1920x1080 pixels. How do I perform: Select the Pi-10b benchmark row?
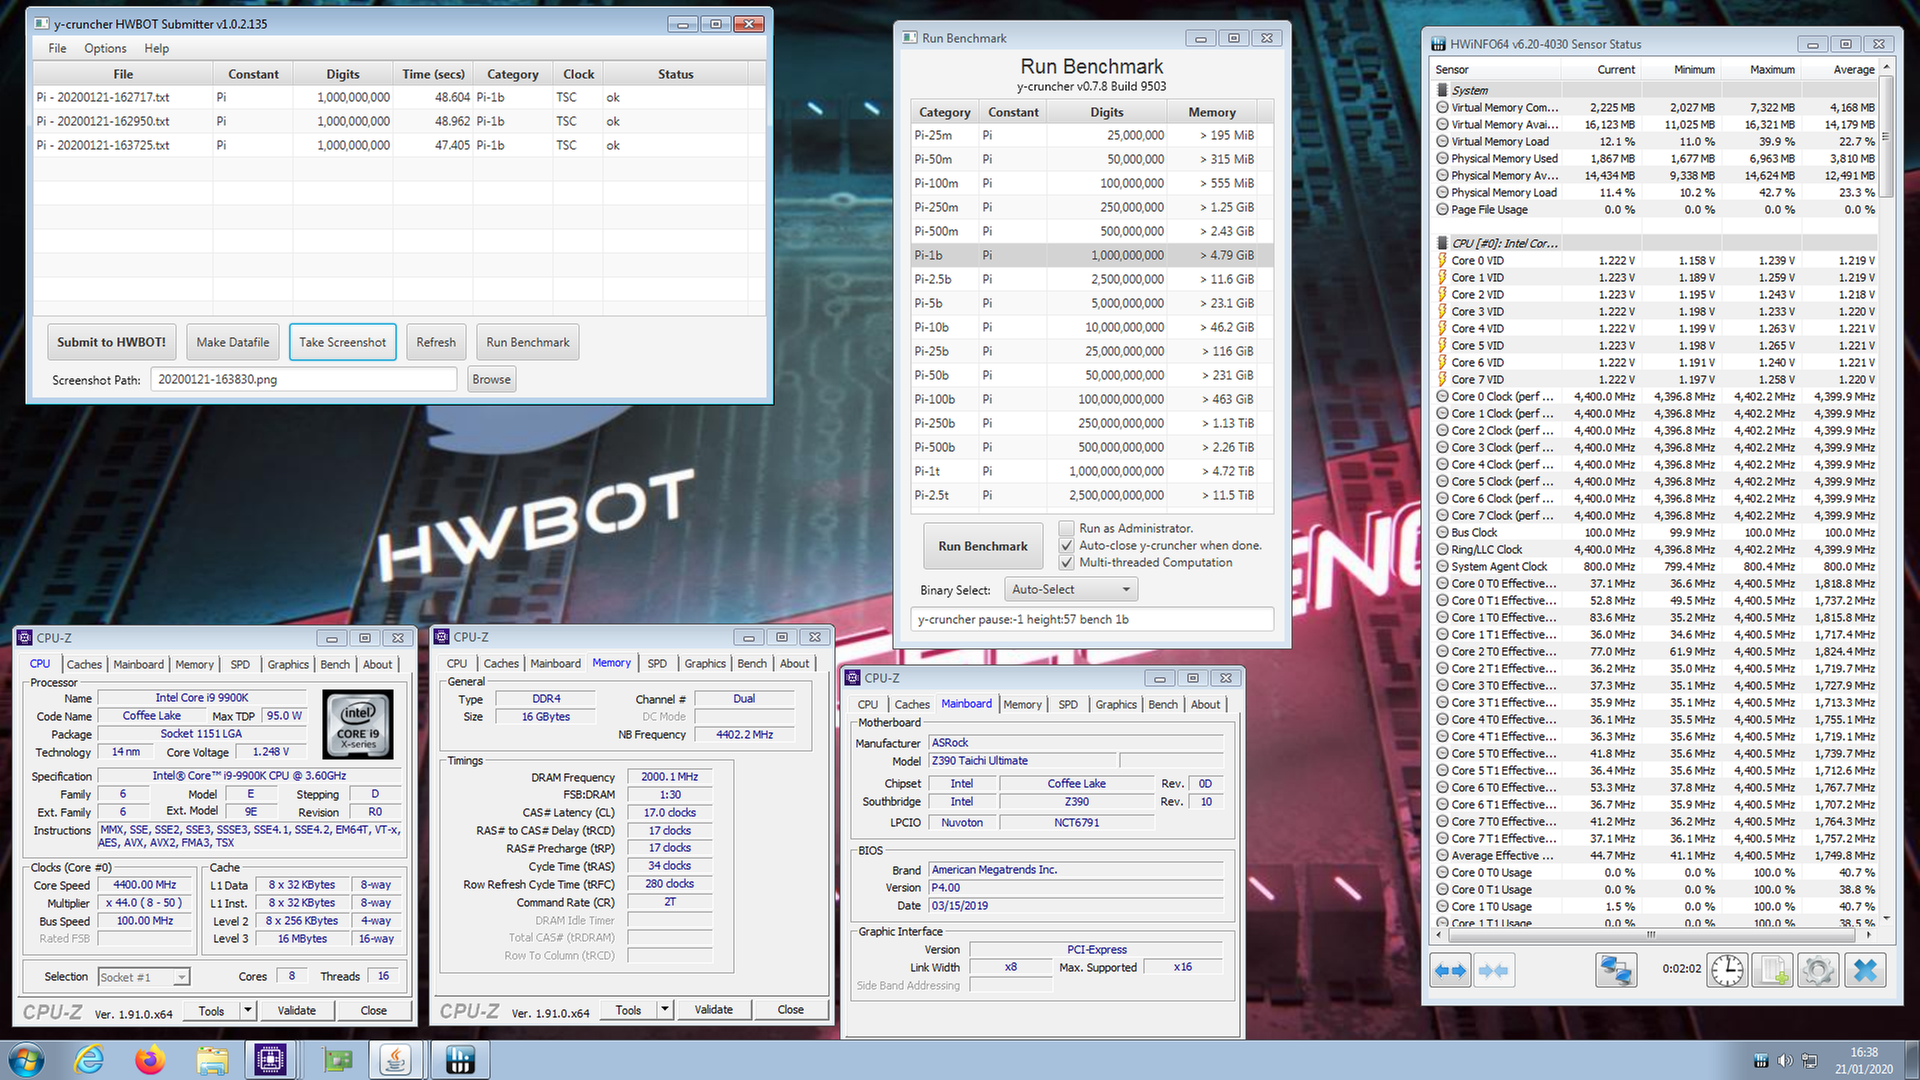1091,327
